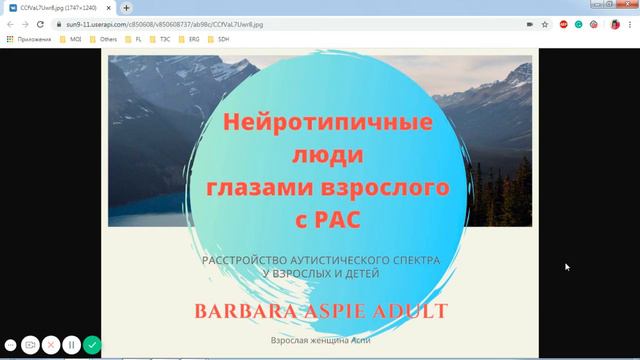Click the browser forward arrow

coord(25,24)
